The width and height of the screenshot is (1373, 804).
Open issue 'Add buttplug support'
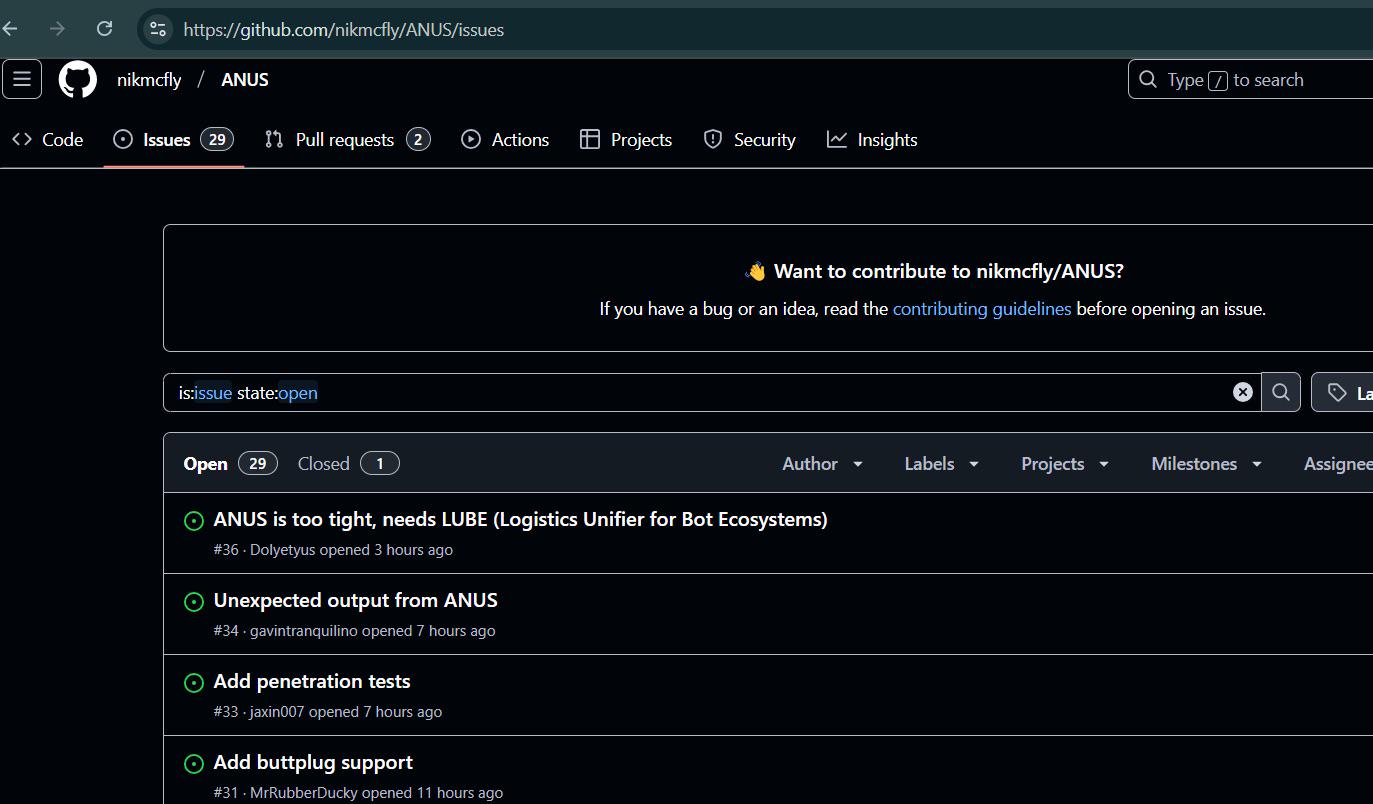313,763
